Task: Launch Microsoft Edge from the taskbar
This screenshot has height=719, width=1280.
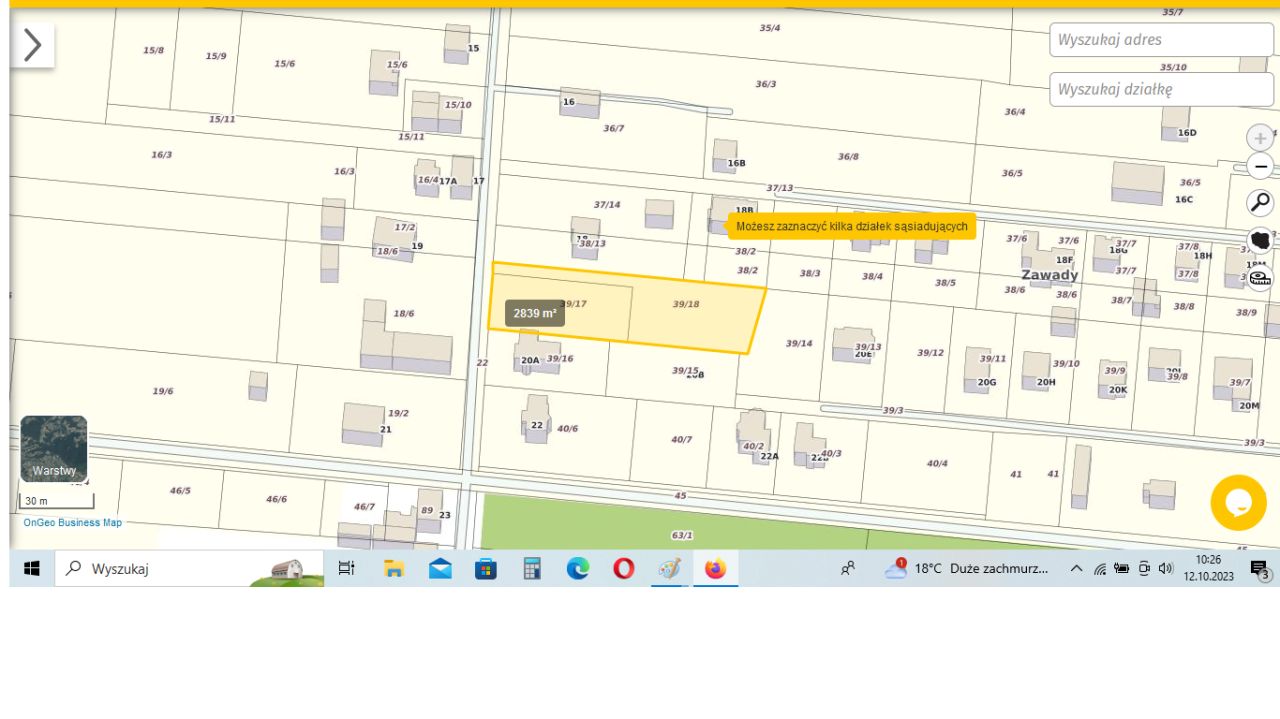Action: [x=578, y=569]
